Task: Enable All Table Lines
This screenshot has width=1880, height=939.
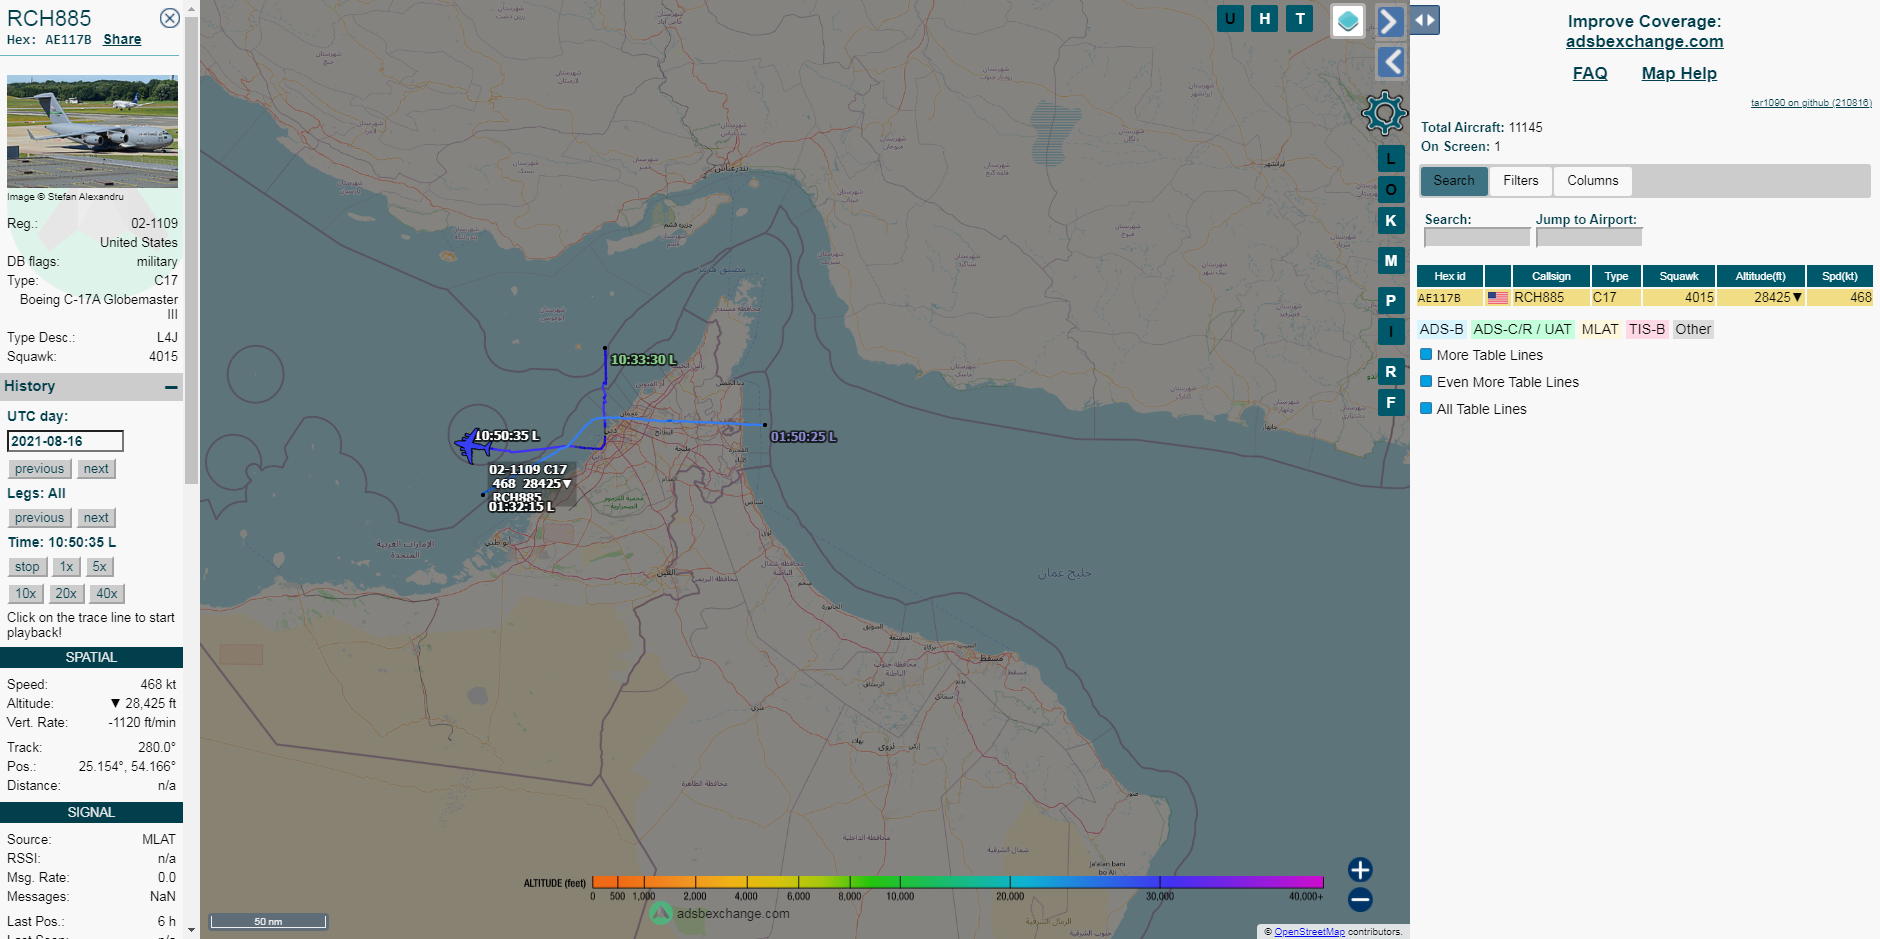Action: pos(1427,408)
